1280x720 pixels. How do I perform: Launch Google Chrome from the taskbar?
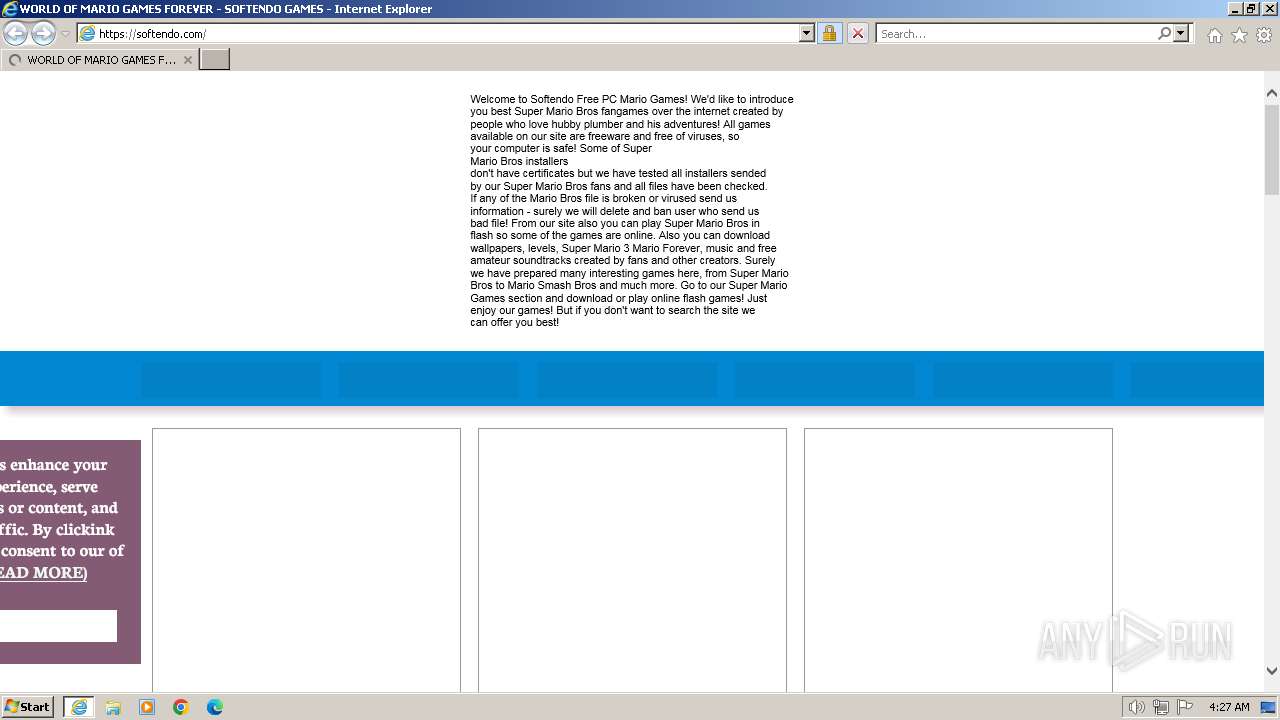tap(181, 707)
